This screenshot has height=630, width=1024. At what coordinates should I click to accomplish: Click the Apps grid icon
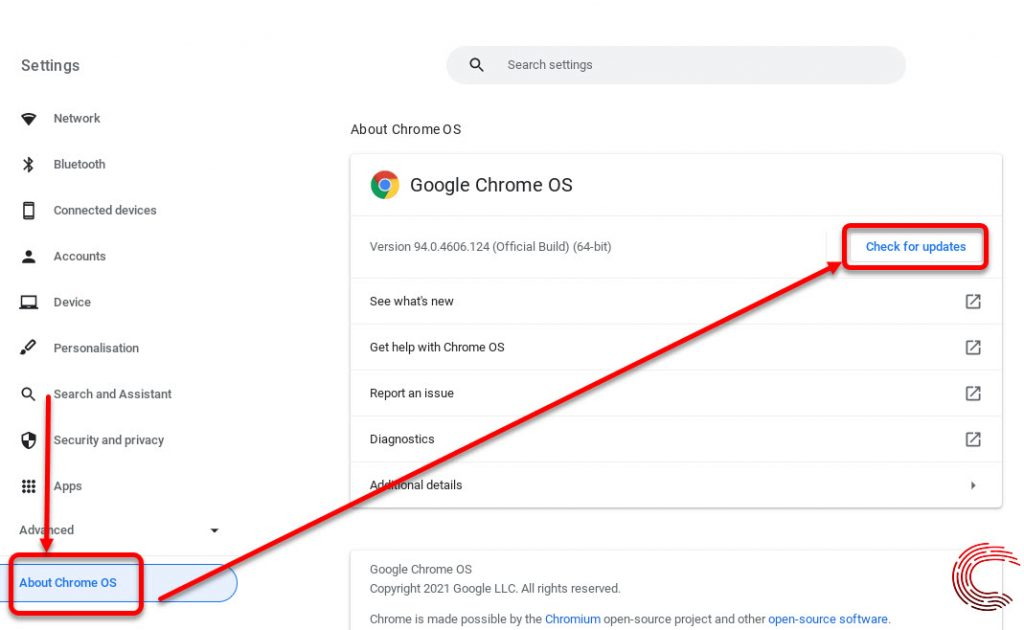[29, 486]
